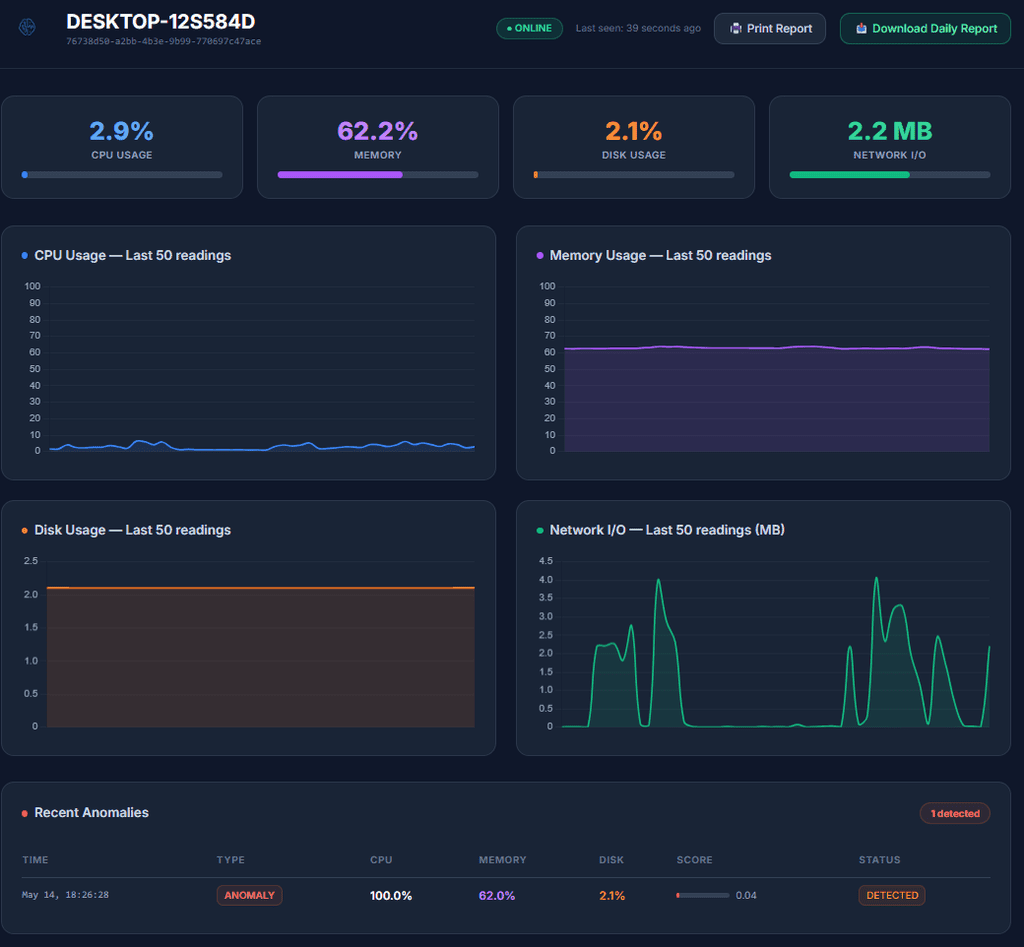Click the printer icon in Print Report
The width and height of the screenshot is (1024, 947).
(x=736, y=29)
